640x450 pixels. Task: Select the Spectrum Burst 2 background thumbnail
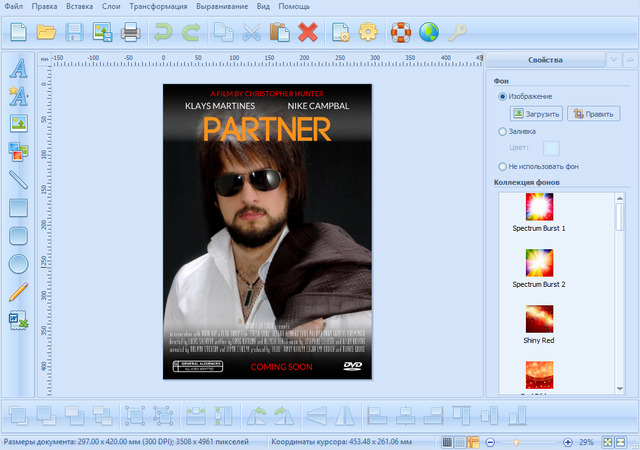point(539,263)
